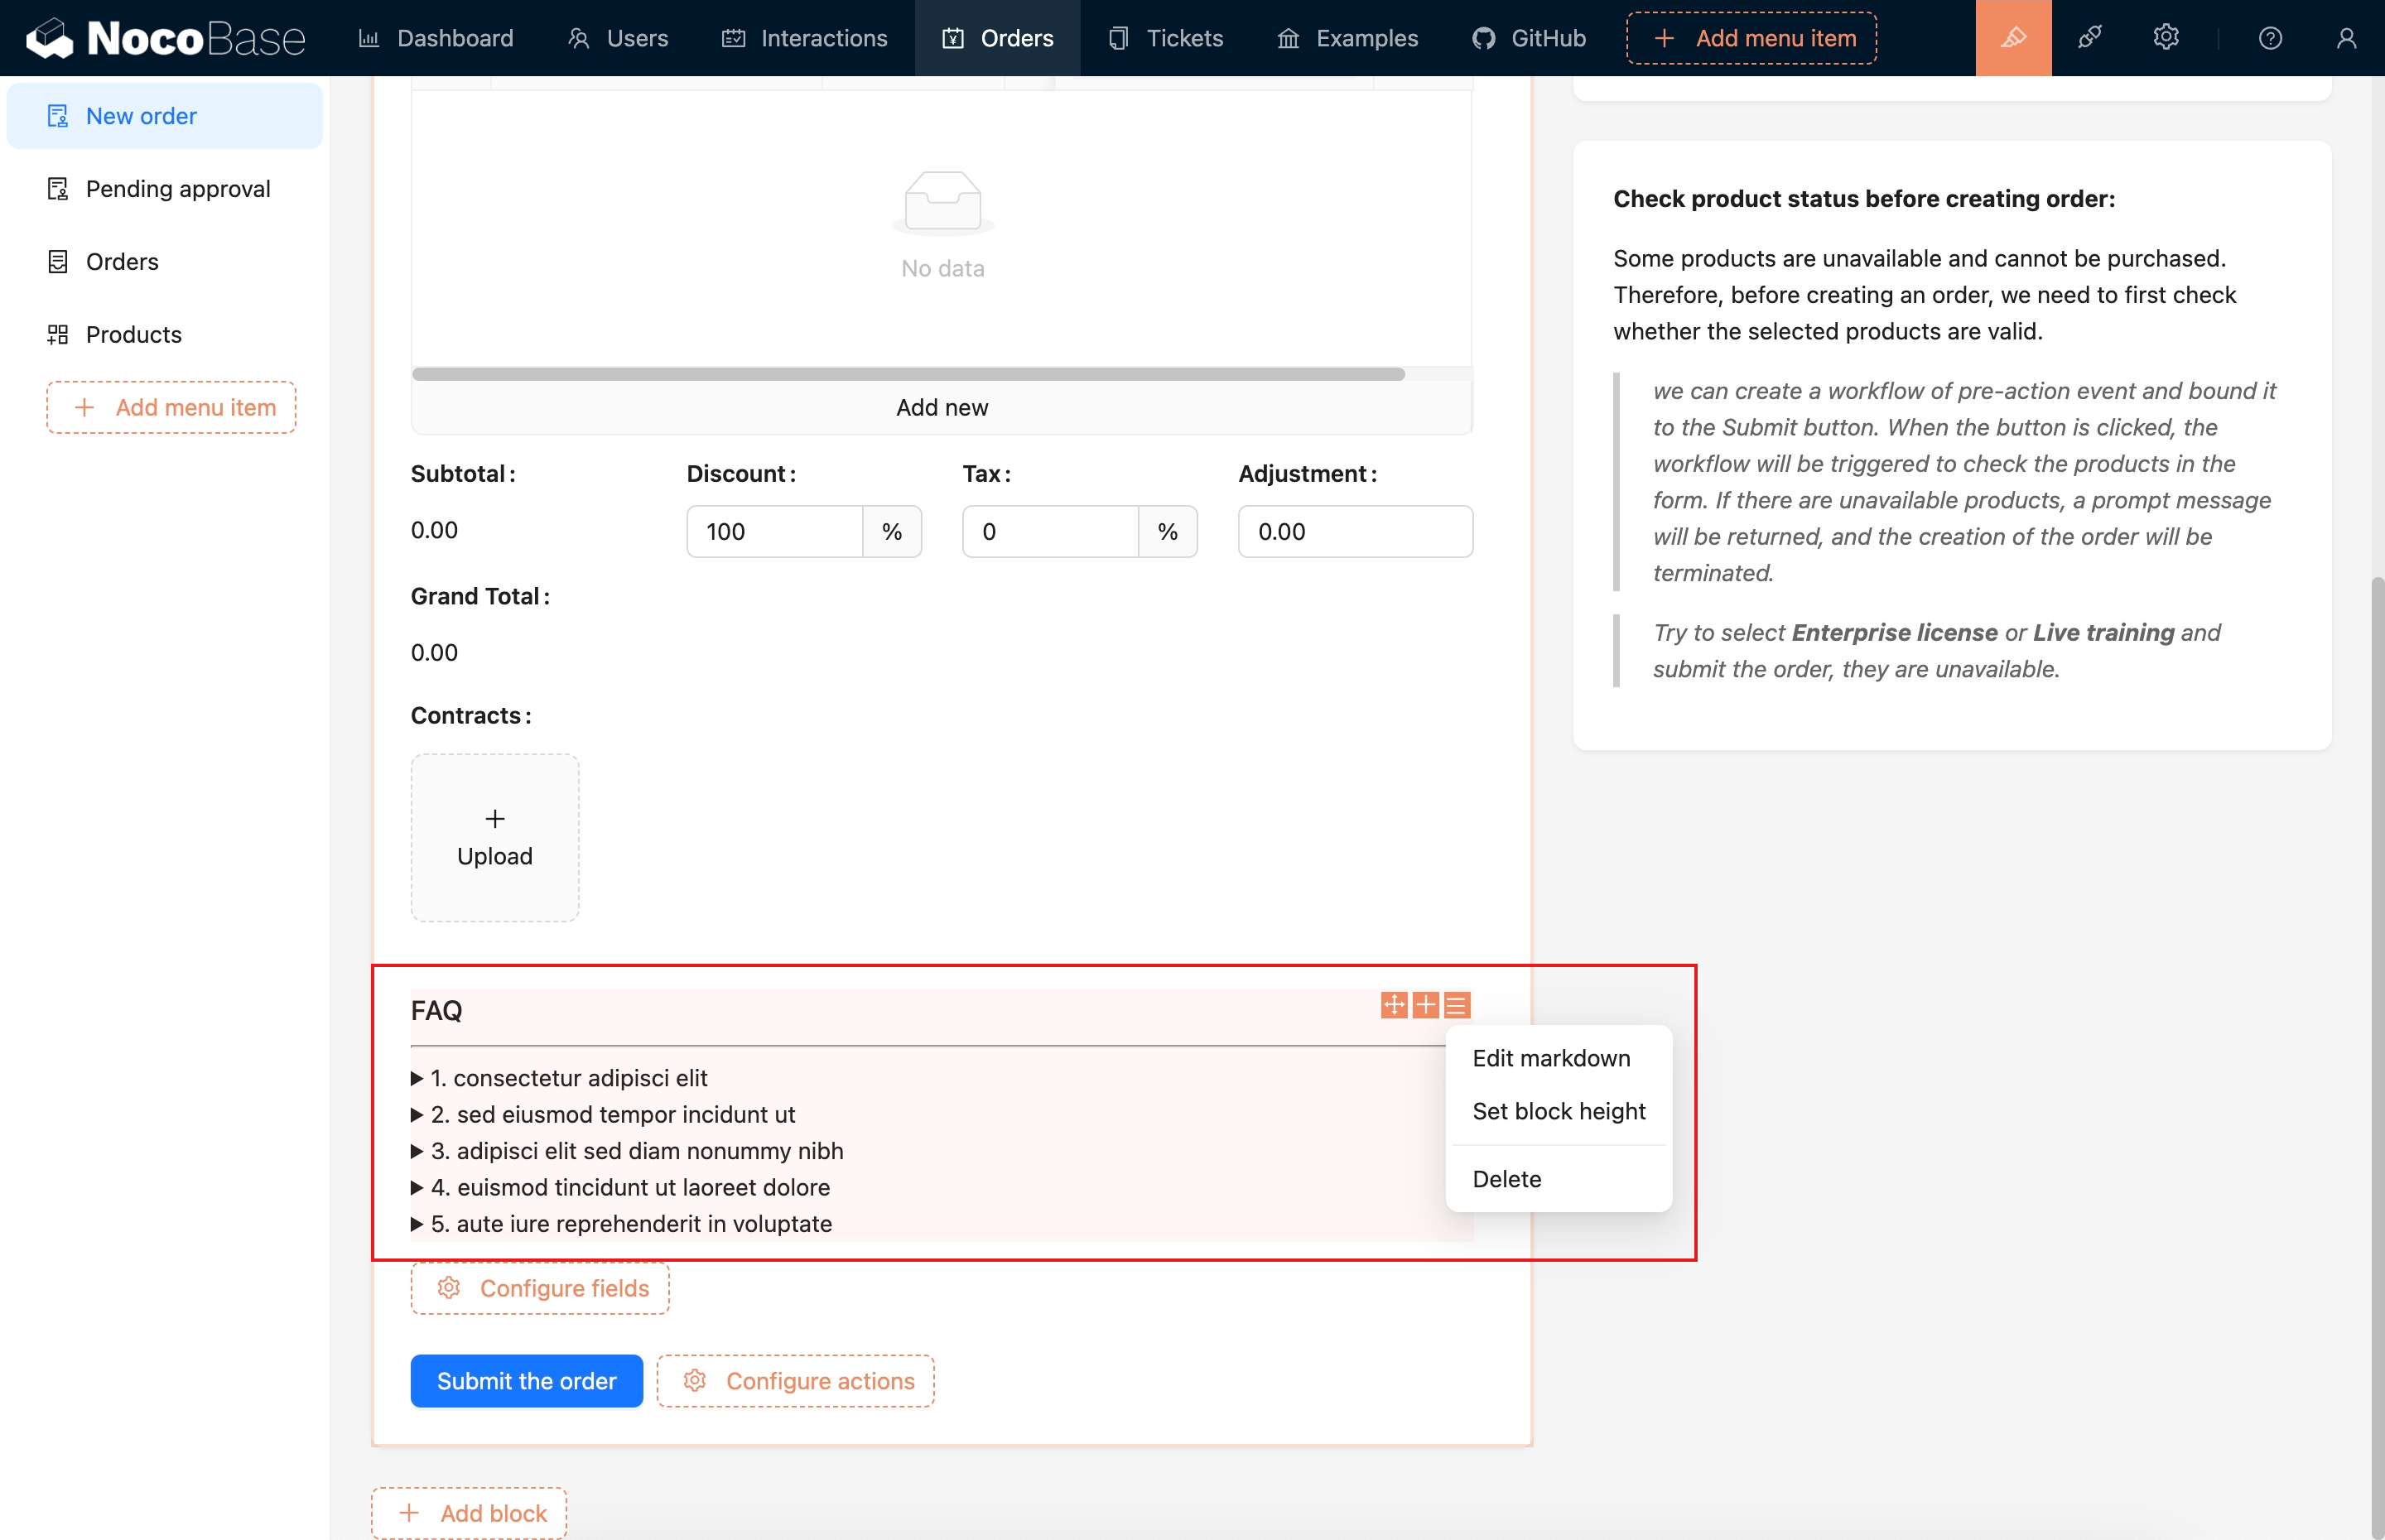The width and height of the screenshot is (2385, 1540).
Task: Click the Discount percentage input field
Action: [775, 531]
